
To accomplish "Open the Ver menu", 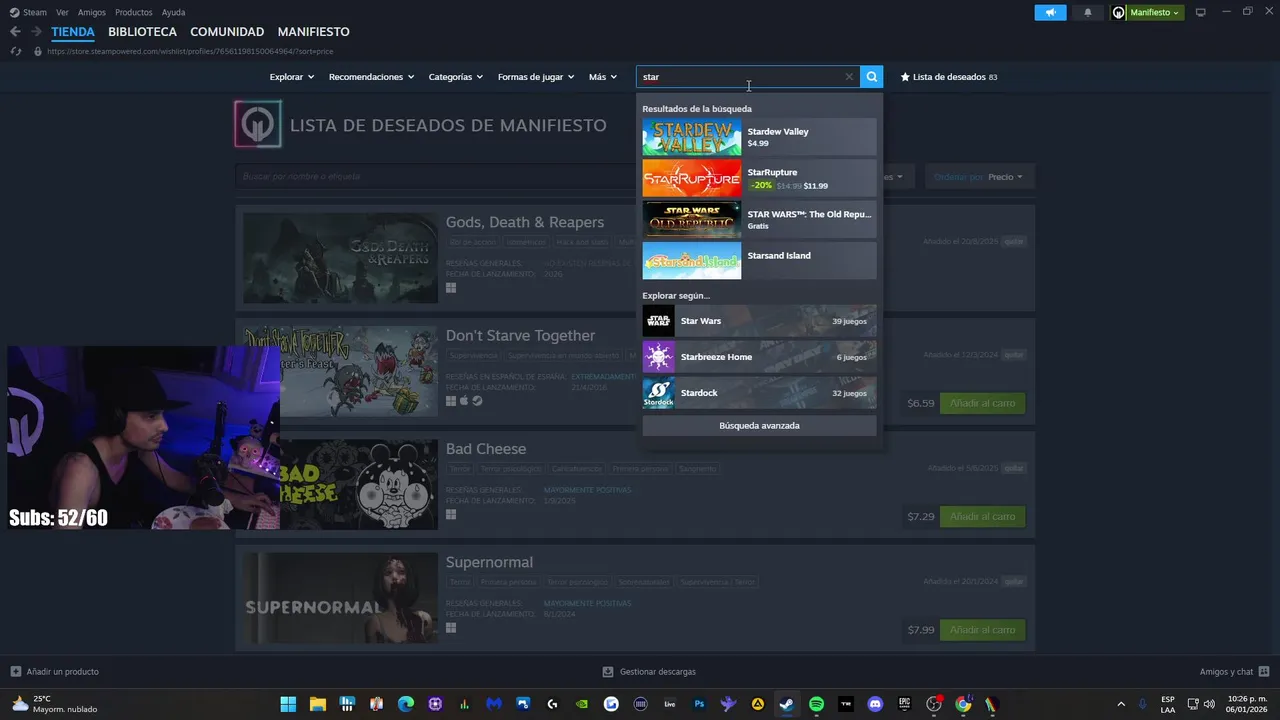I will point(62,12).
